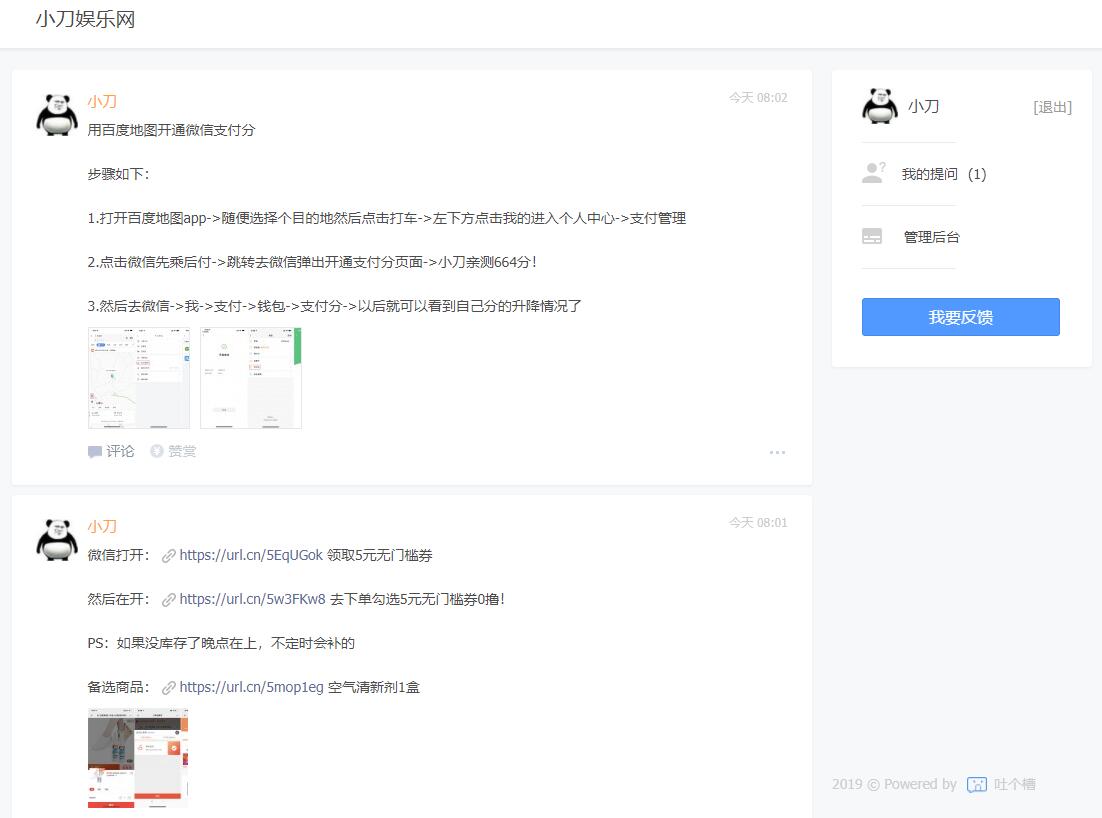Click the chain icon before 5mop1eg link
The width and height of the screenshot is (1102, 818).
169,688
